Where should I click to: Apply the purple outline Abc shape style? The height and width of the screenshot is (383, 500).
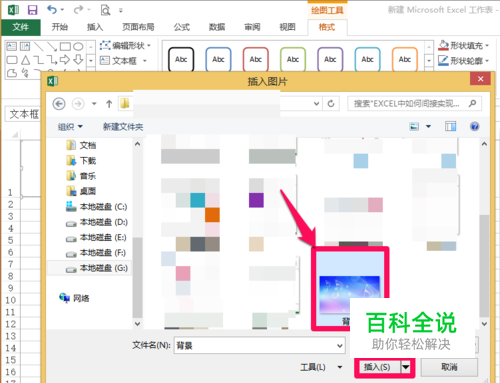coord(330,59)
